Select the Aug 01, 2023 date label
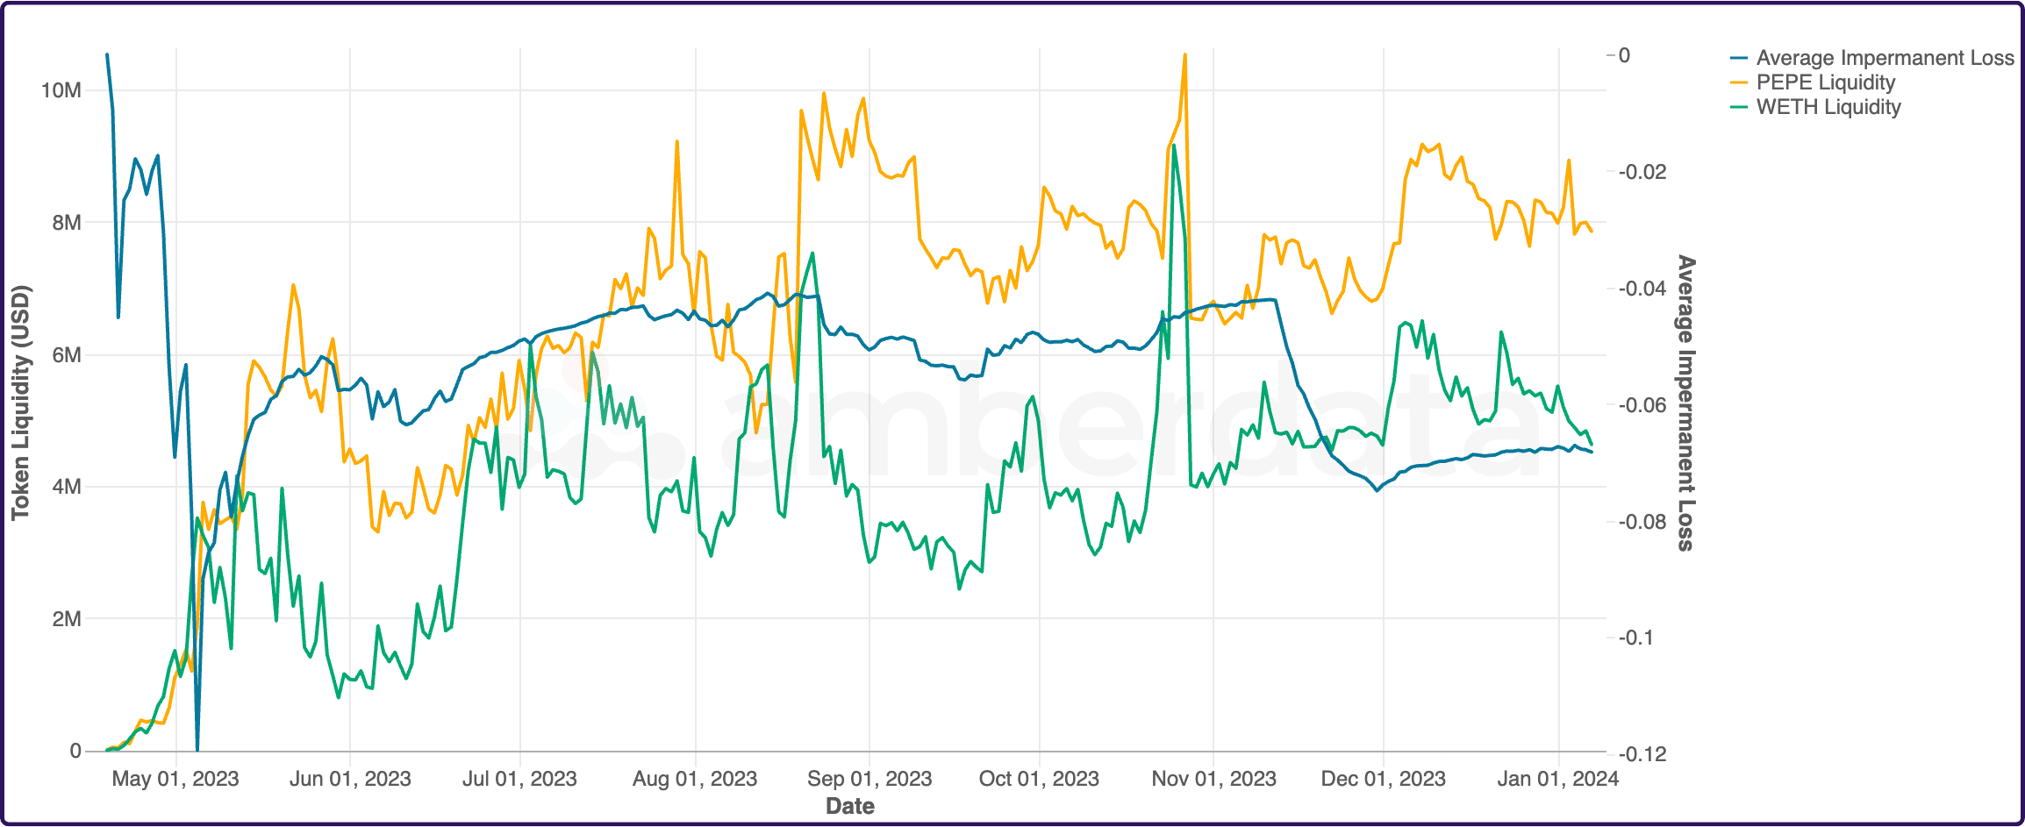 coord(694,779)
